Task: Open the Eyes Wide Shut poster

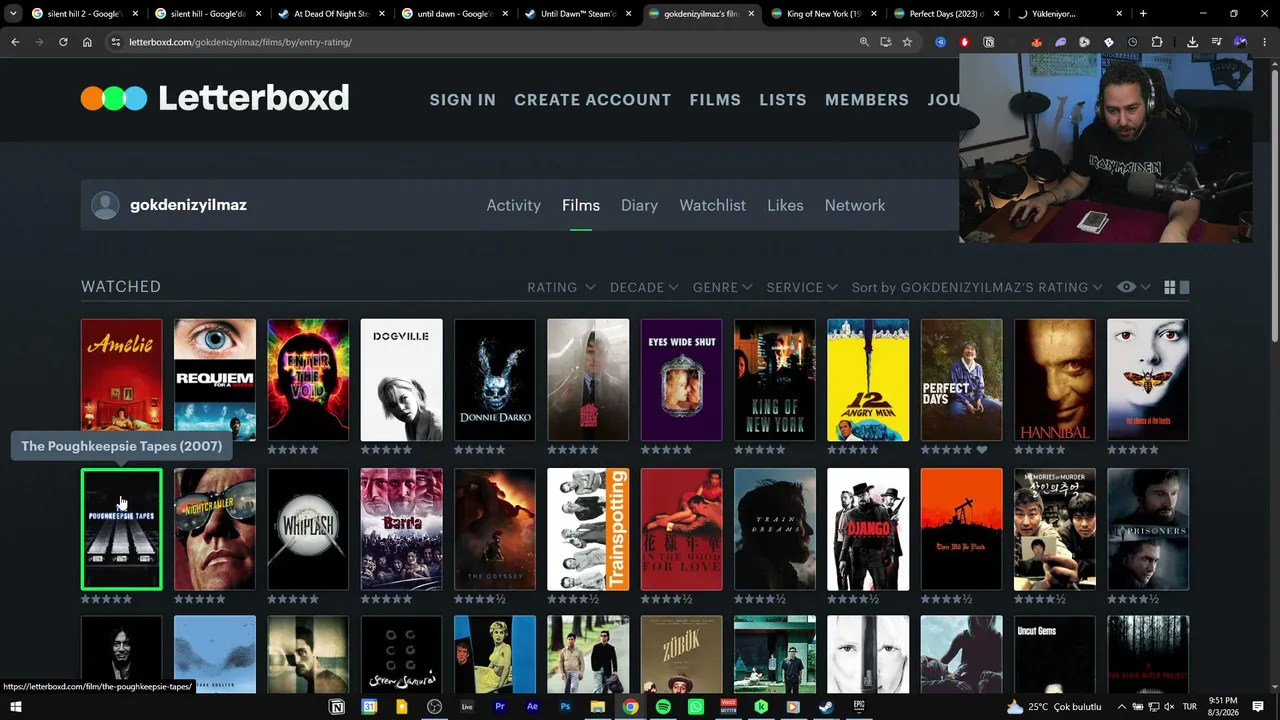Action: coord(681,380)
